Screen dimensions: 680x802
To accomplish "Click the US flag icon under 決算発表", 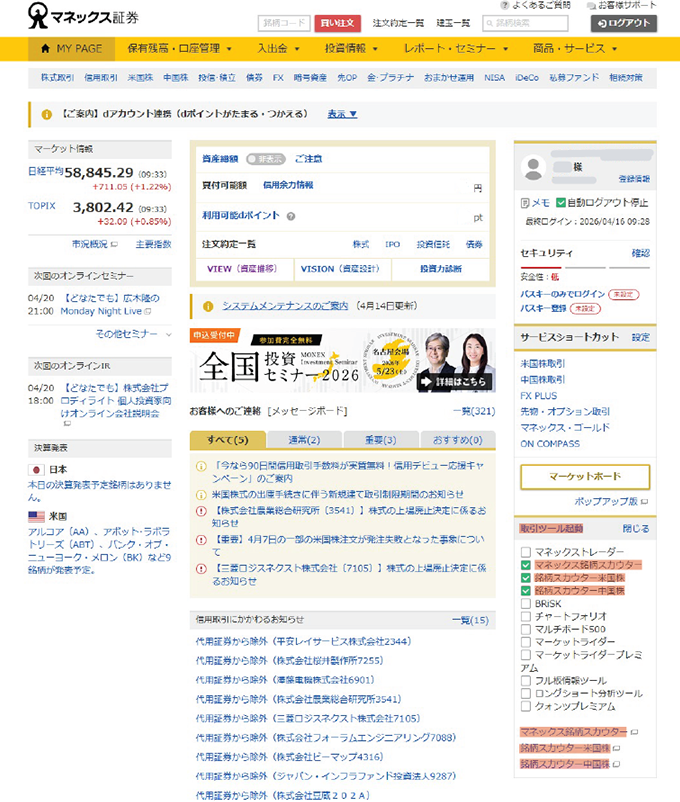I will click(36, 517).
